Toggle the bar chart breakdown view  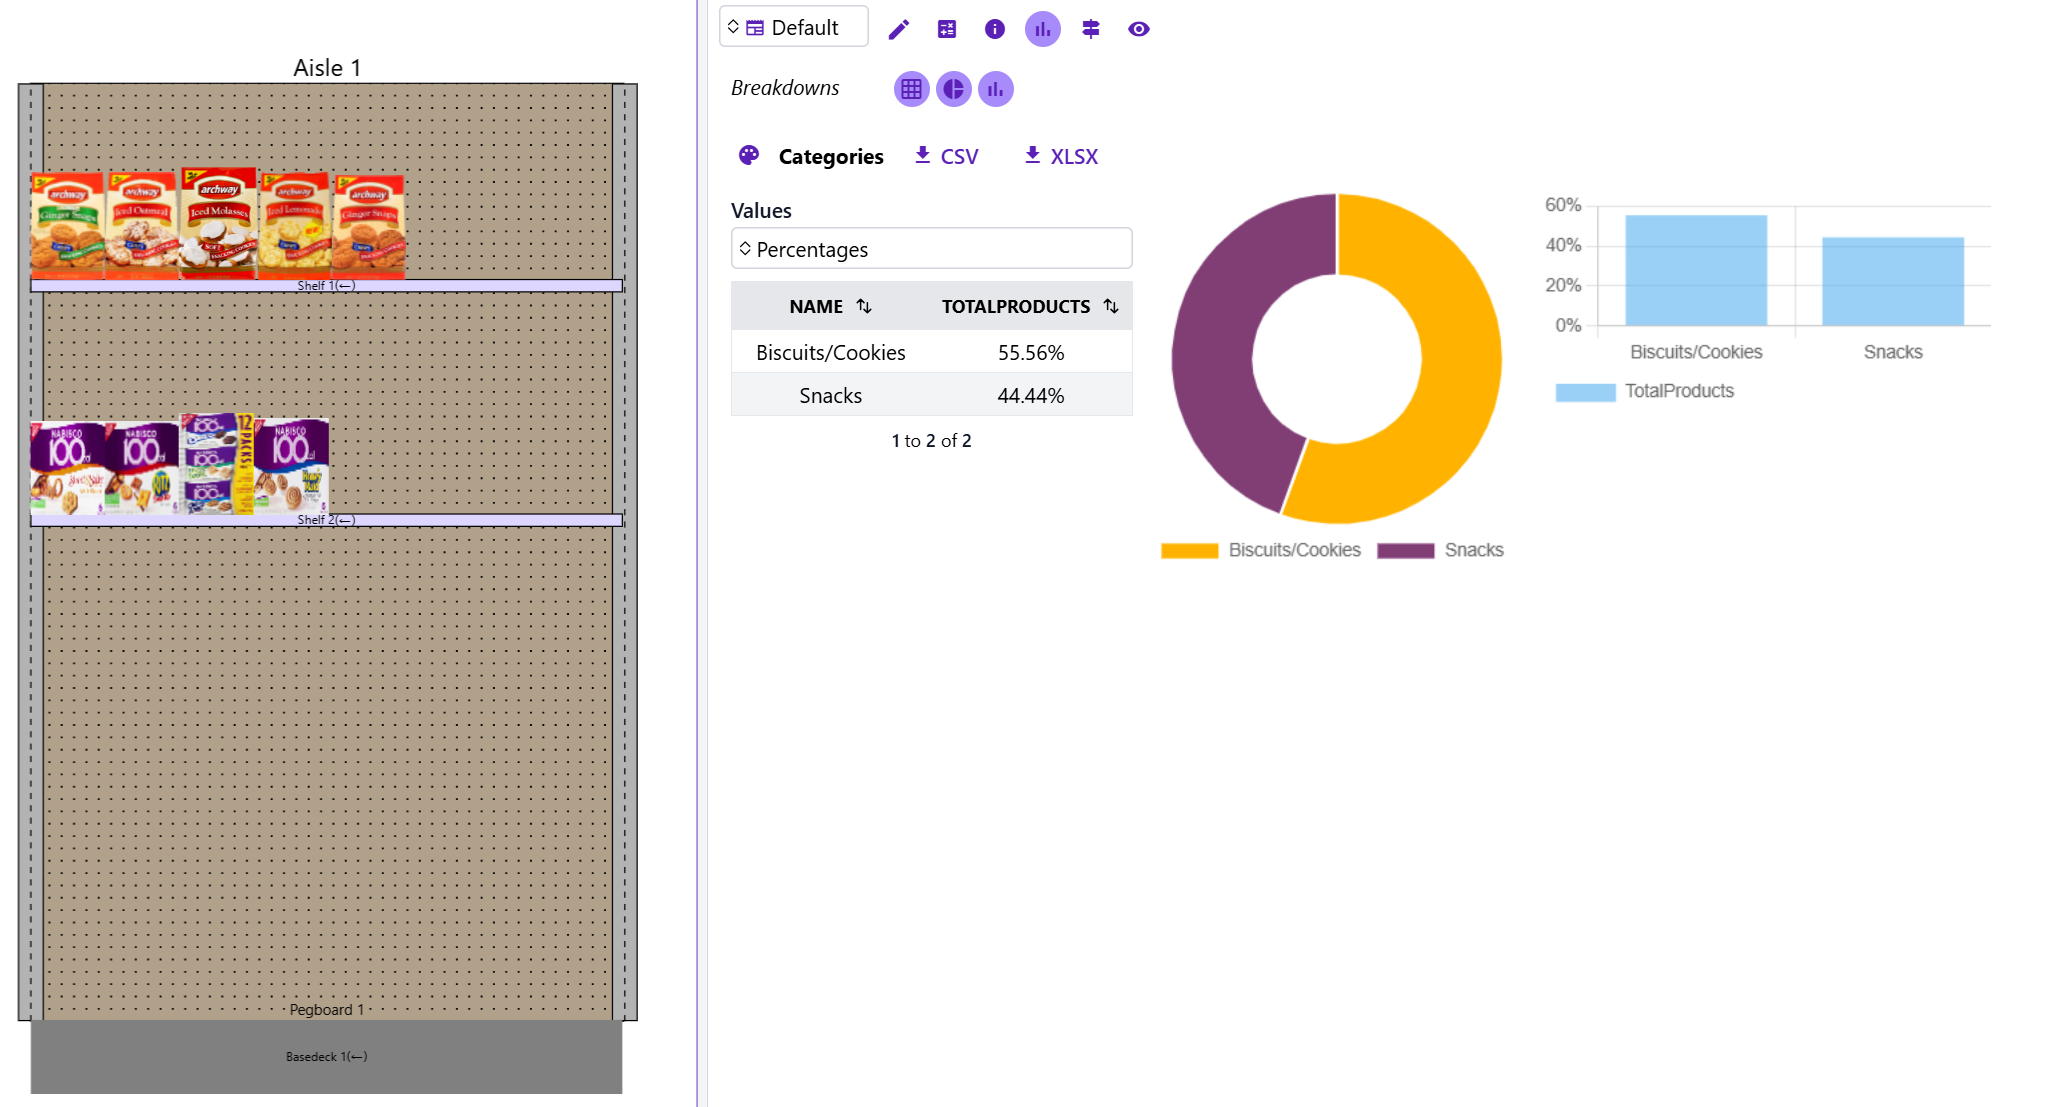click(x=995, y=89)
